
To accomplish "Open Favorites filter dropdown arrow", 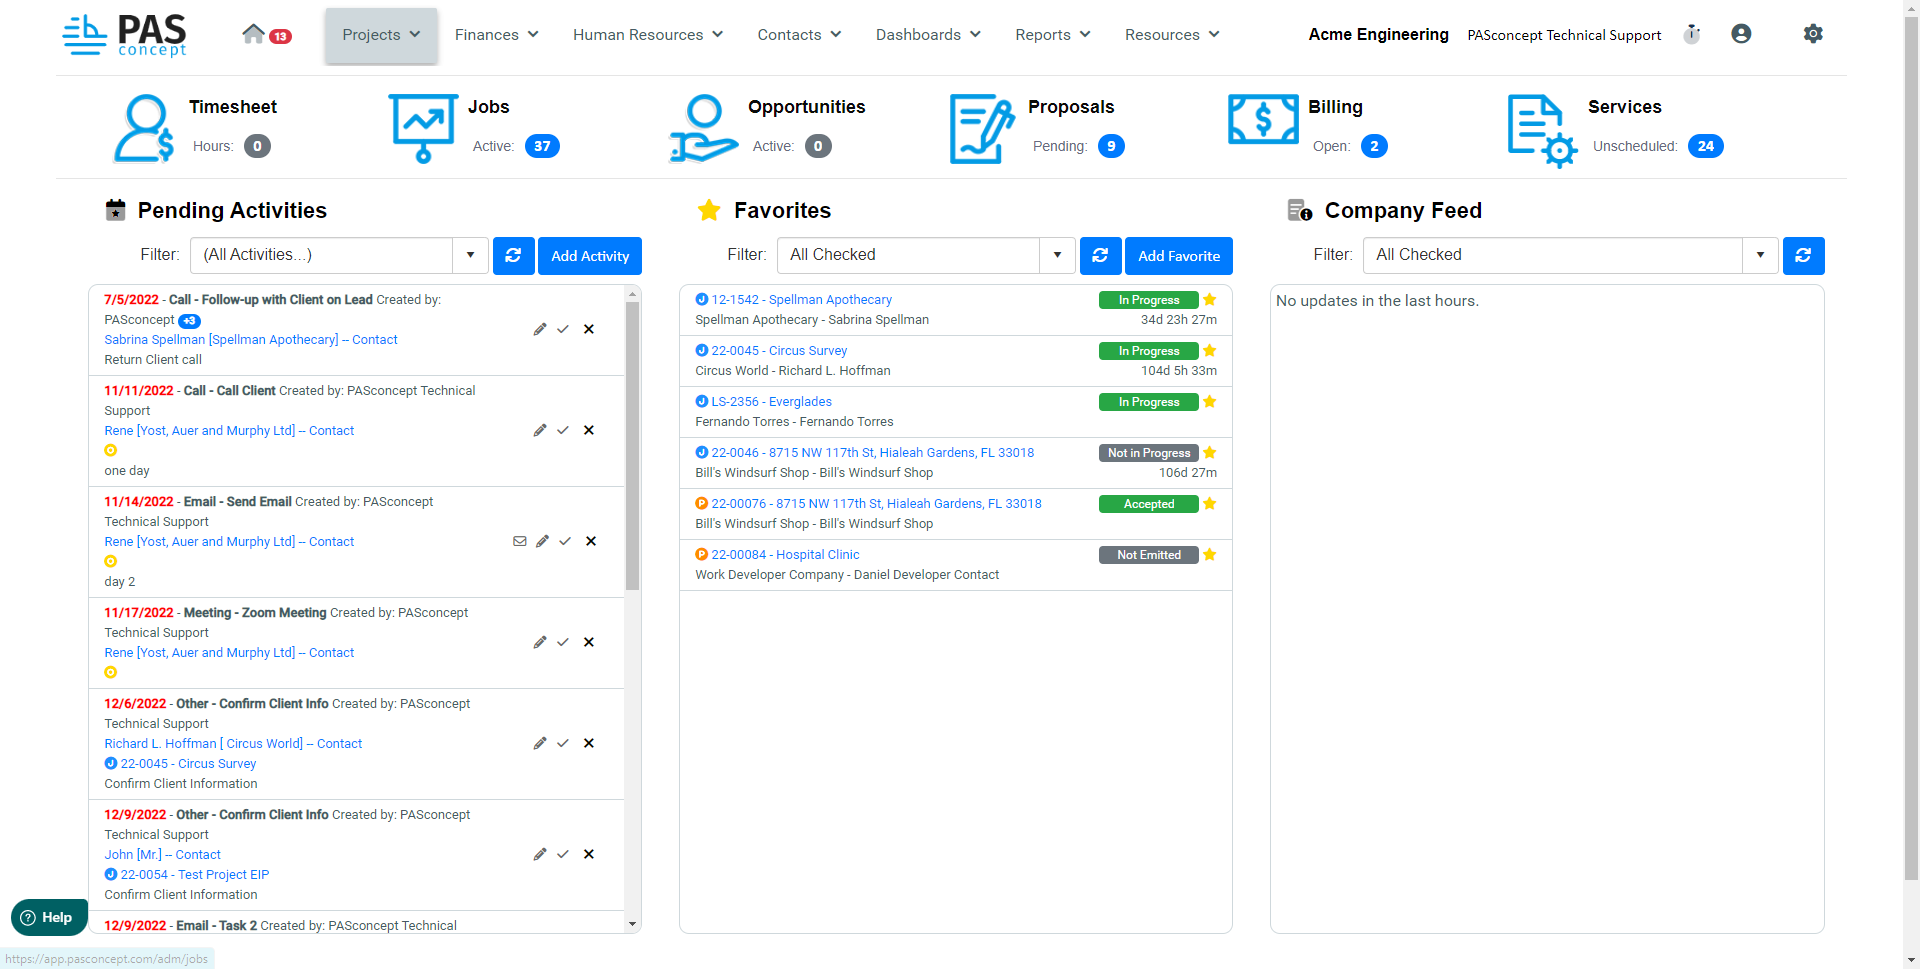I will tap(1057, 255).
